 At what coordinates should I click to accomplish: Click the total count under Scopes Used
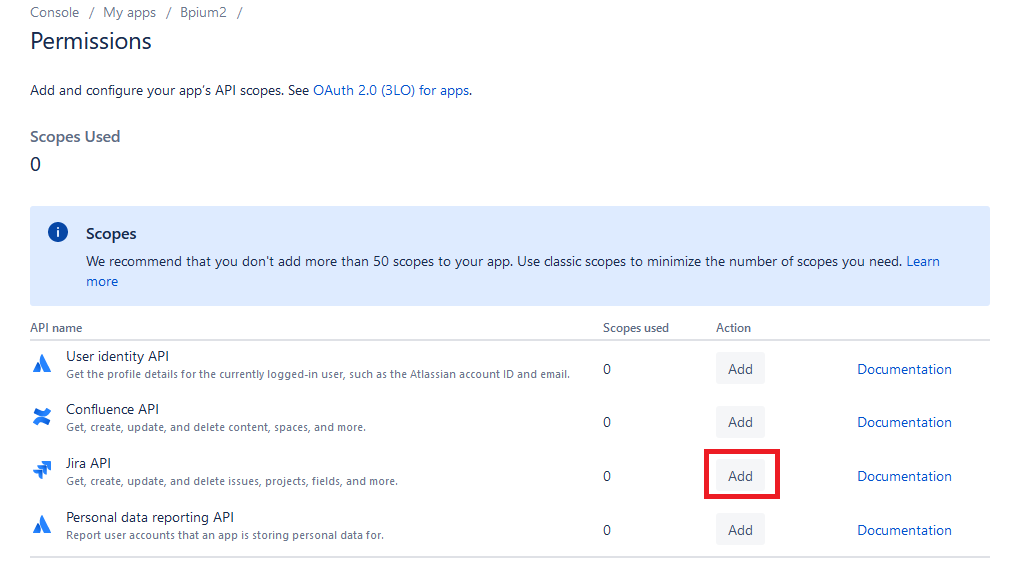[35, 164]
